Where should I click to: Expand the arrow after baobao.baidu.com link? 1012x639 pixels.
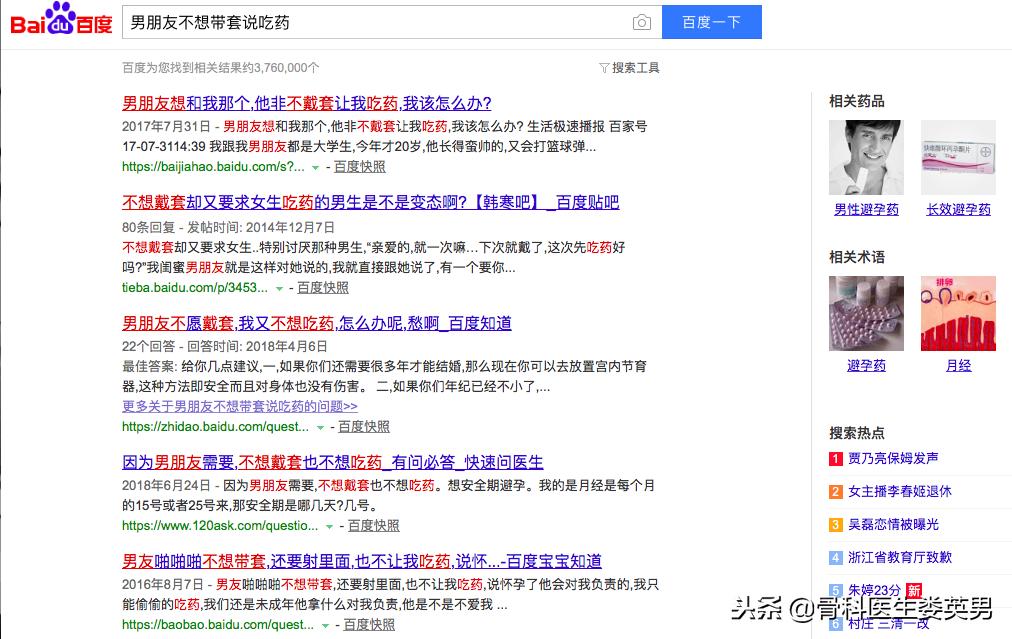[325, 624]
